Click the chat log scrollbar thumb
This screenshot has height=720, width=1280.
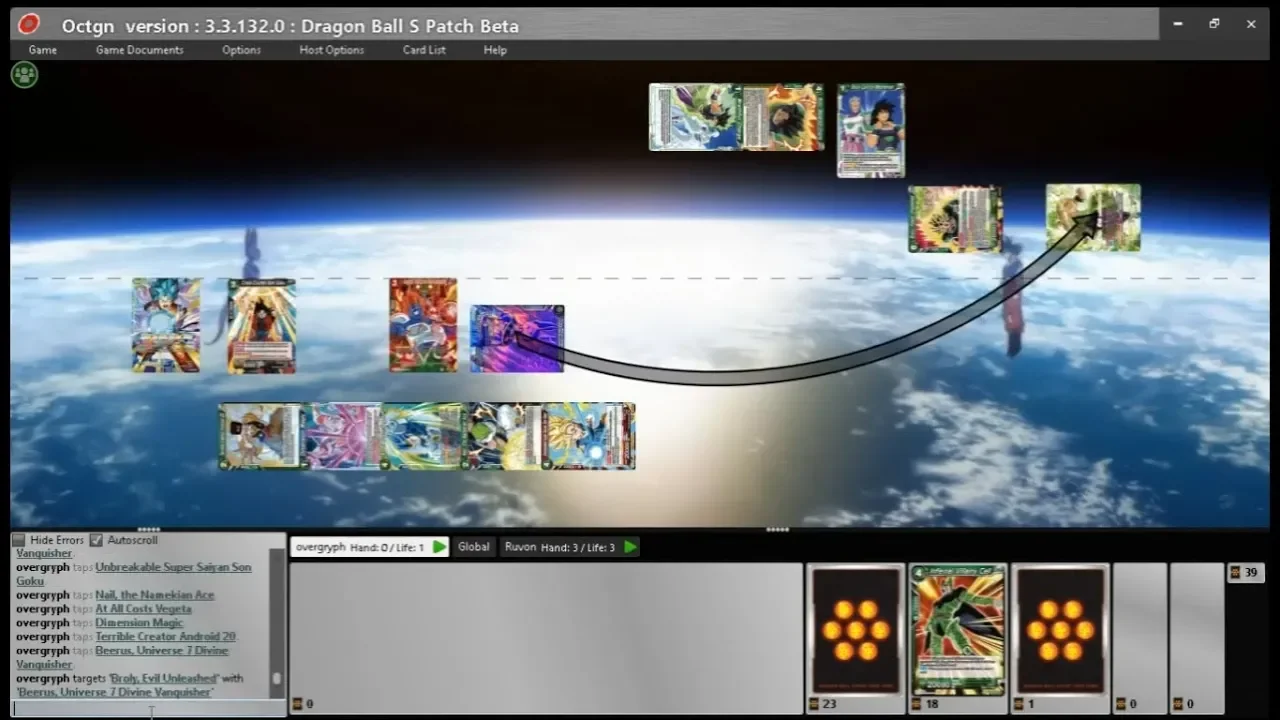(x=277, y=678)
